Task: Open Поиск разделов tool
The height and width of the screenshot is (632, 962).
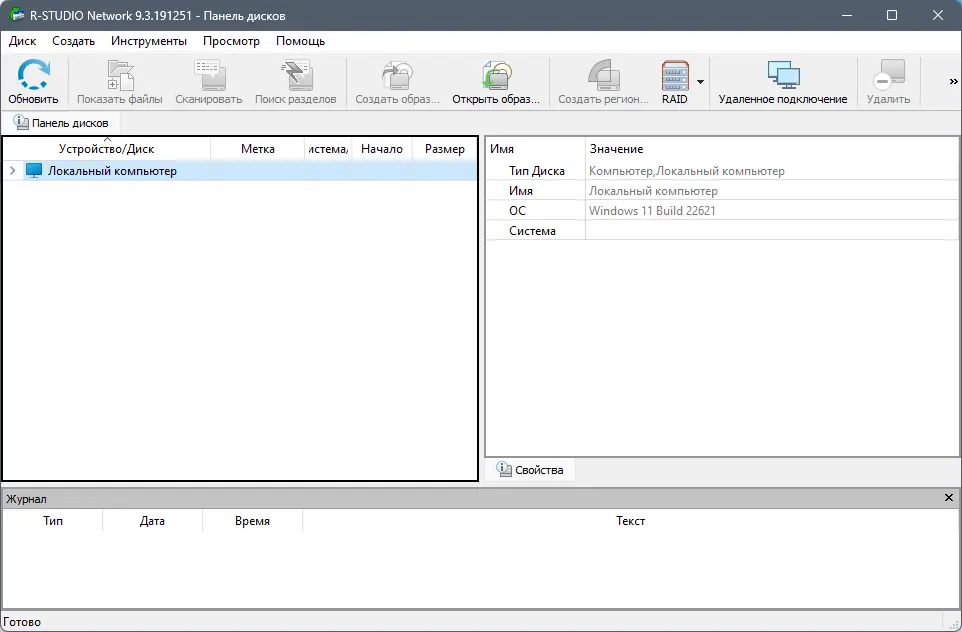Action: click(x=293, y=75)
